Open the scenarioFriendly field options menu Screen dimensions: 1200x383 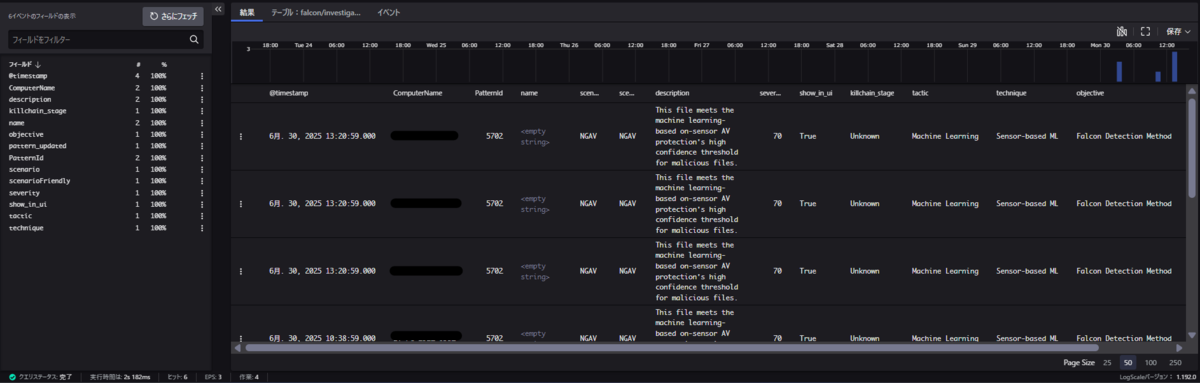[x=202, y=181]
